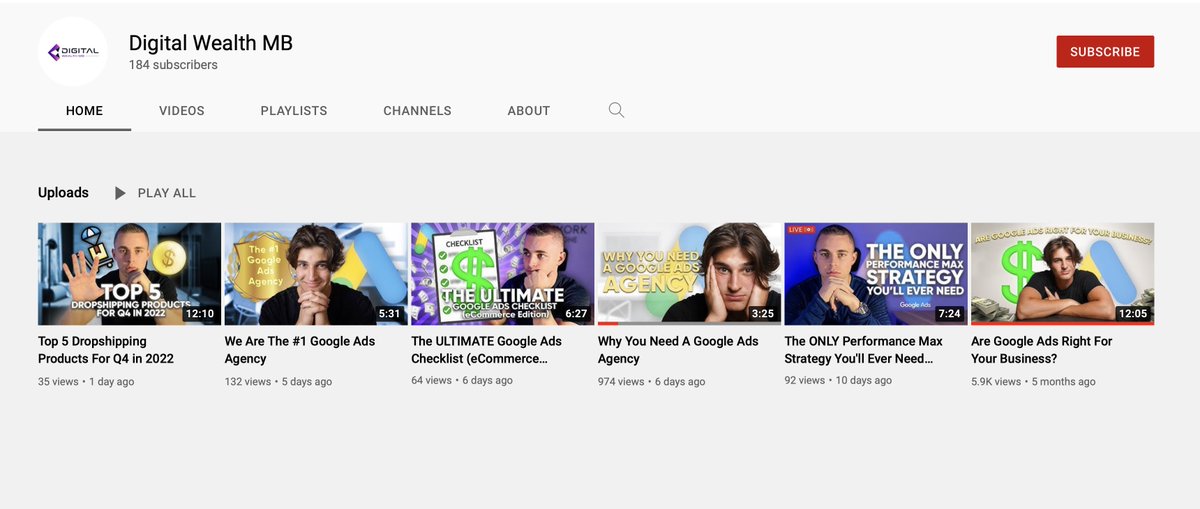Click '132 views • 5 days ago' text
The width and height of the screenshot is (1200, 509).
[277, 382]
